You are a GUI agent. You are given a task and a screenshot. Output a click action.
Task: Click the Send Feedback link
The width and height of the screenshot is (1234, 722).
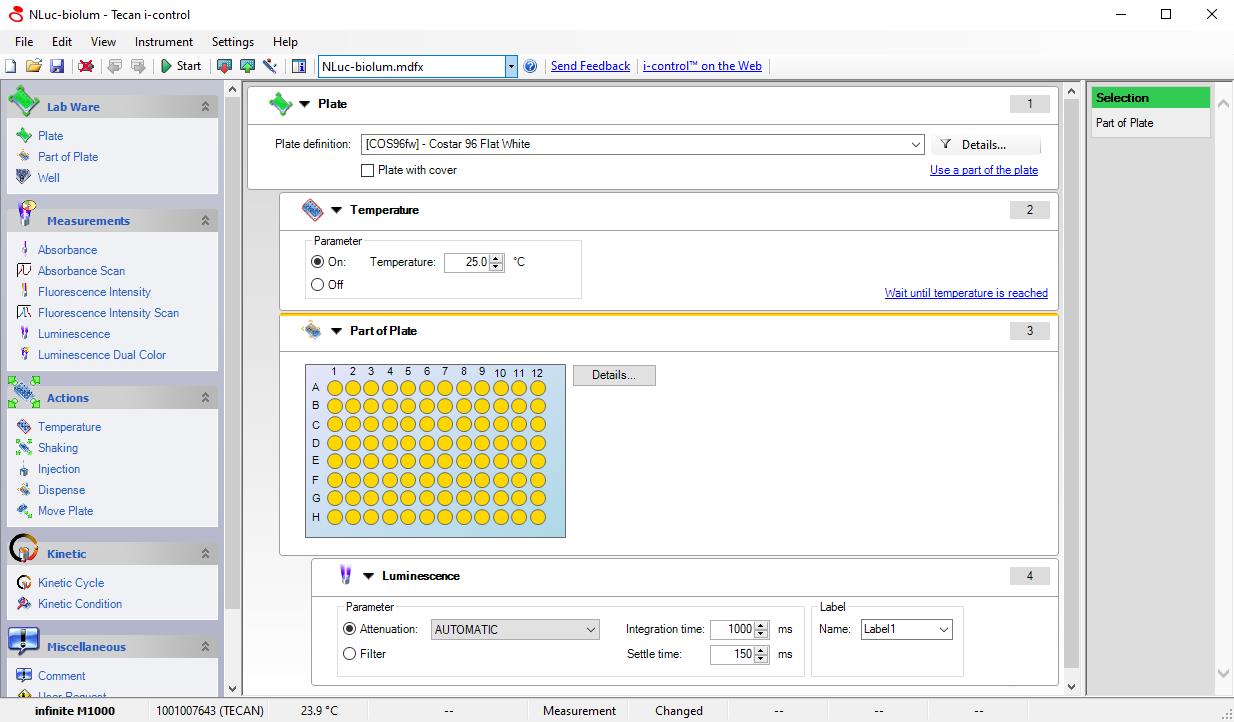click(590, 66)
